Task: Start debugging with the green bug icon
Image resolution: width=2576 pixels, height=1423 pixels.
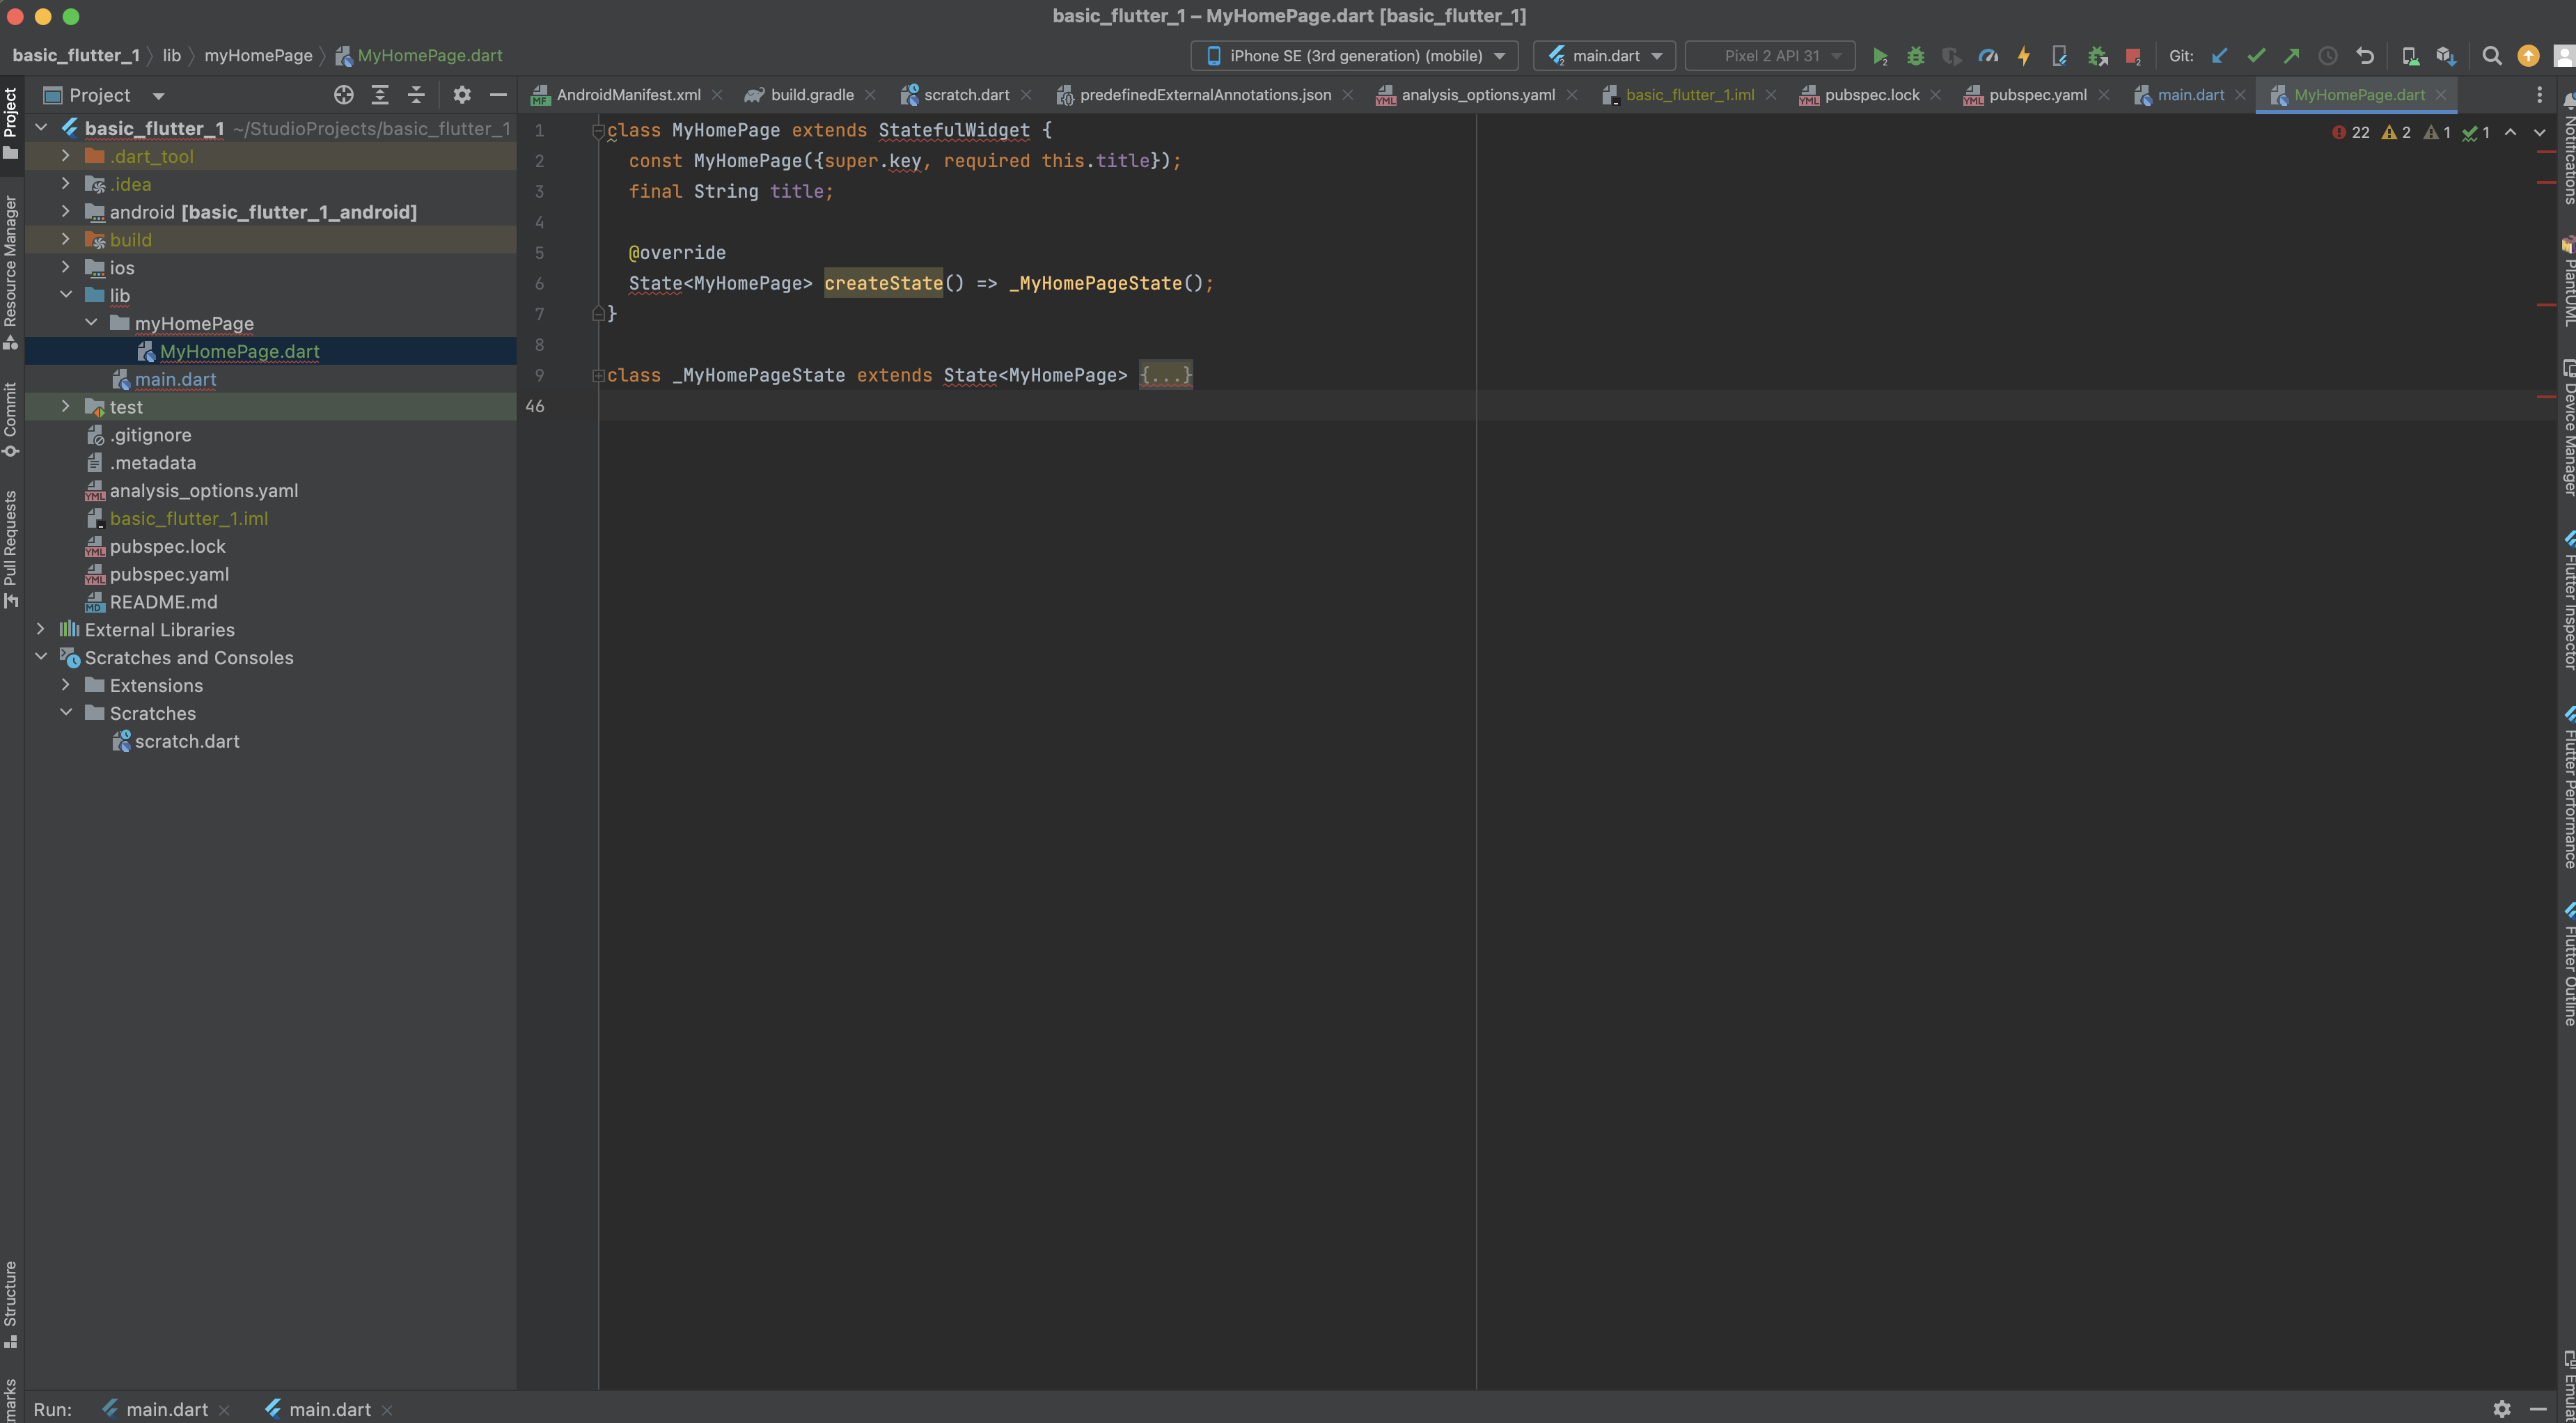Action: [x=1915, y=56]
